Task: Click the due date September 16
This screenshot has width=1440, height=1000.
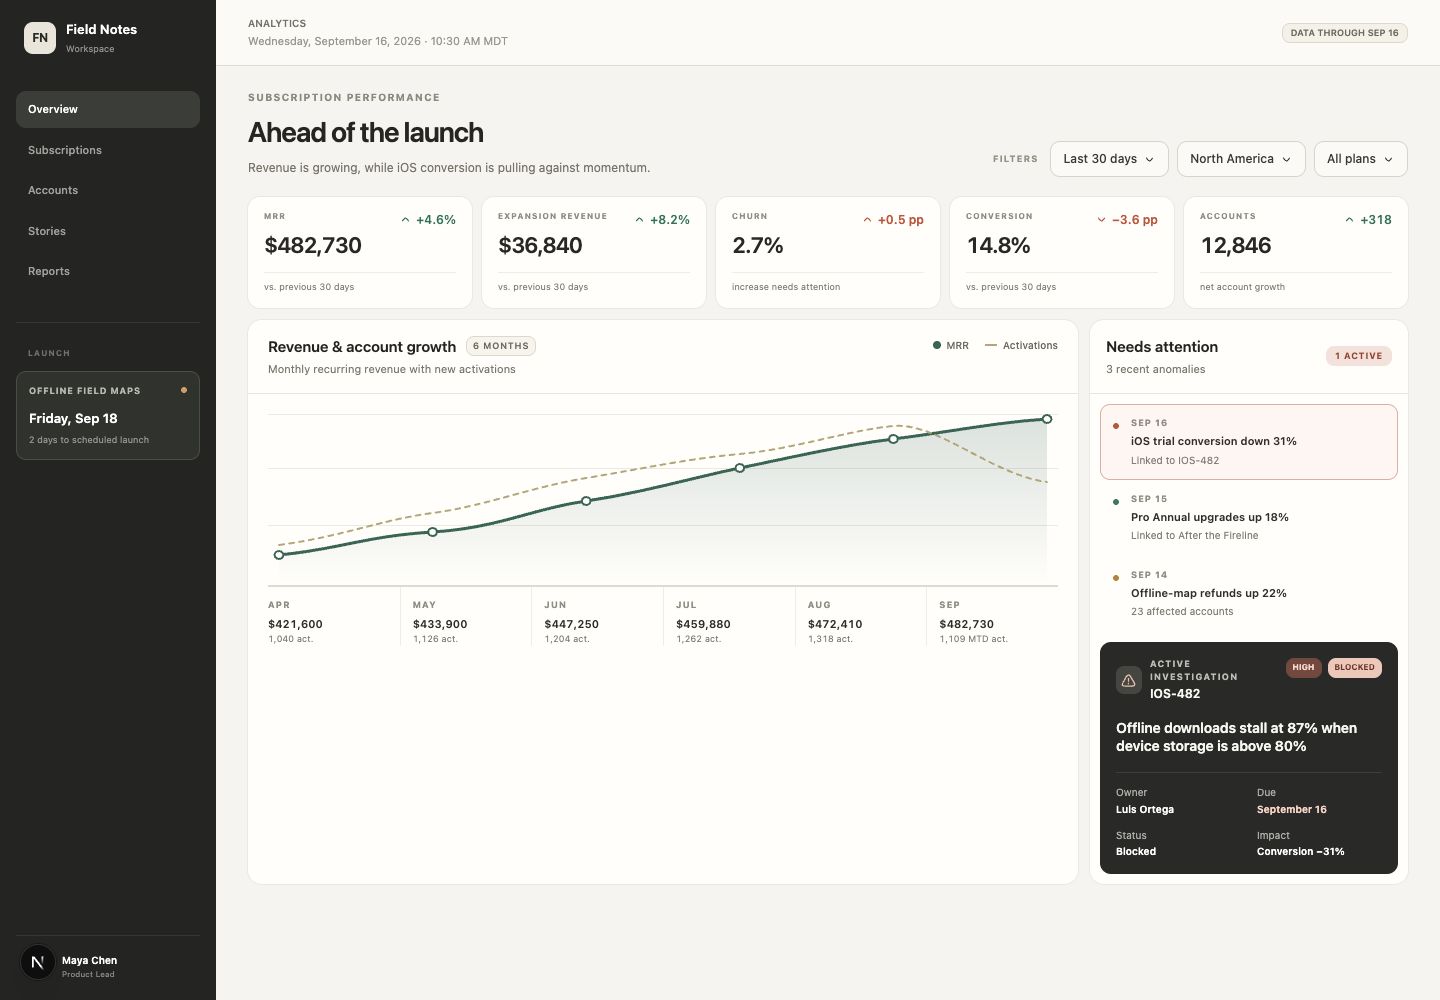Action: pyautogui.click(x=1292, y=810)
